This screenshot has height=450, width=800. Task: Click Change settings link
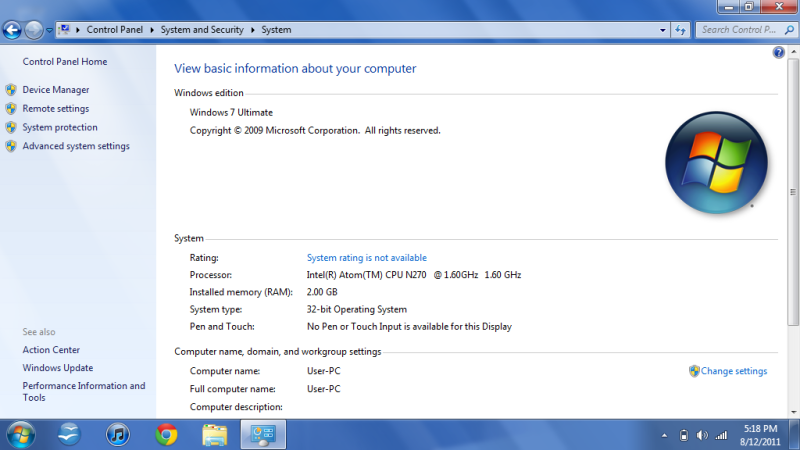734,371
